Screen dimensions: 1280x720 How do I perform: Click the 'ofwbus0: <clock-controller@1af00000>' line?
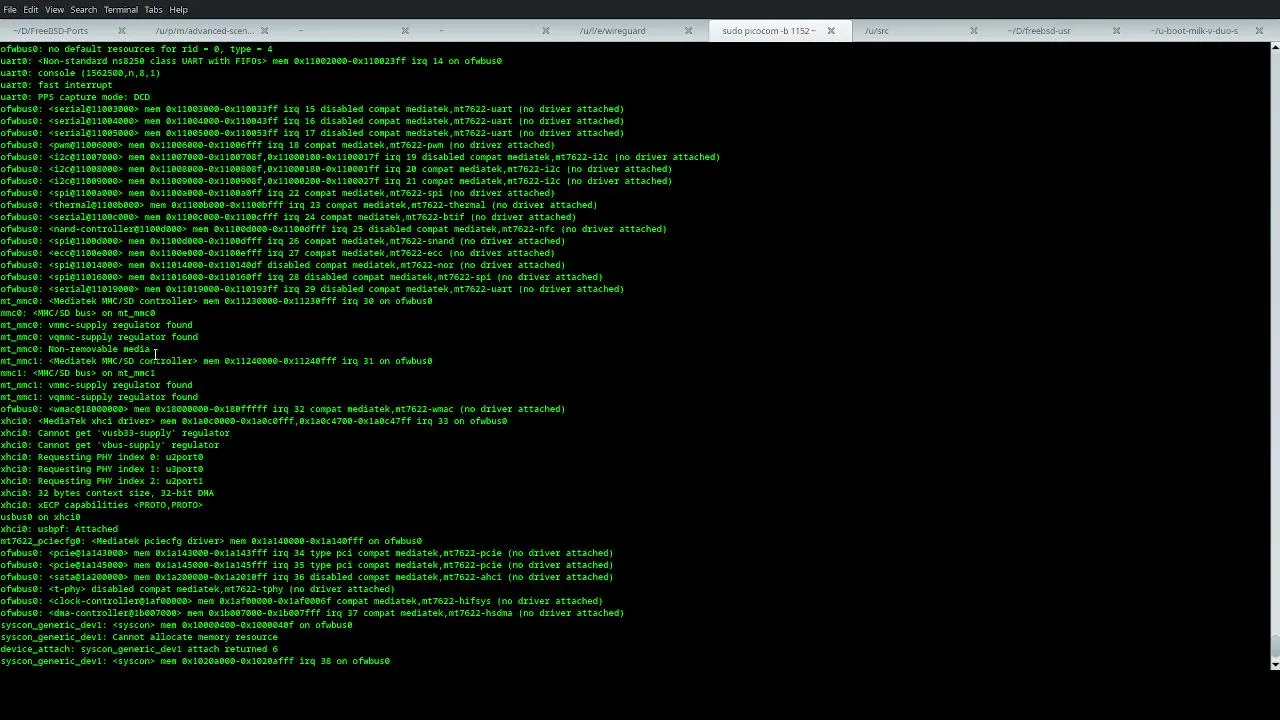pyautogui.click(x=301, y=601)
